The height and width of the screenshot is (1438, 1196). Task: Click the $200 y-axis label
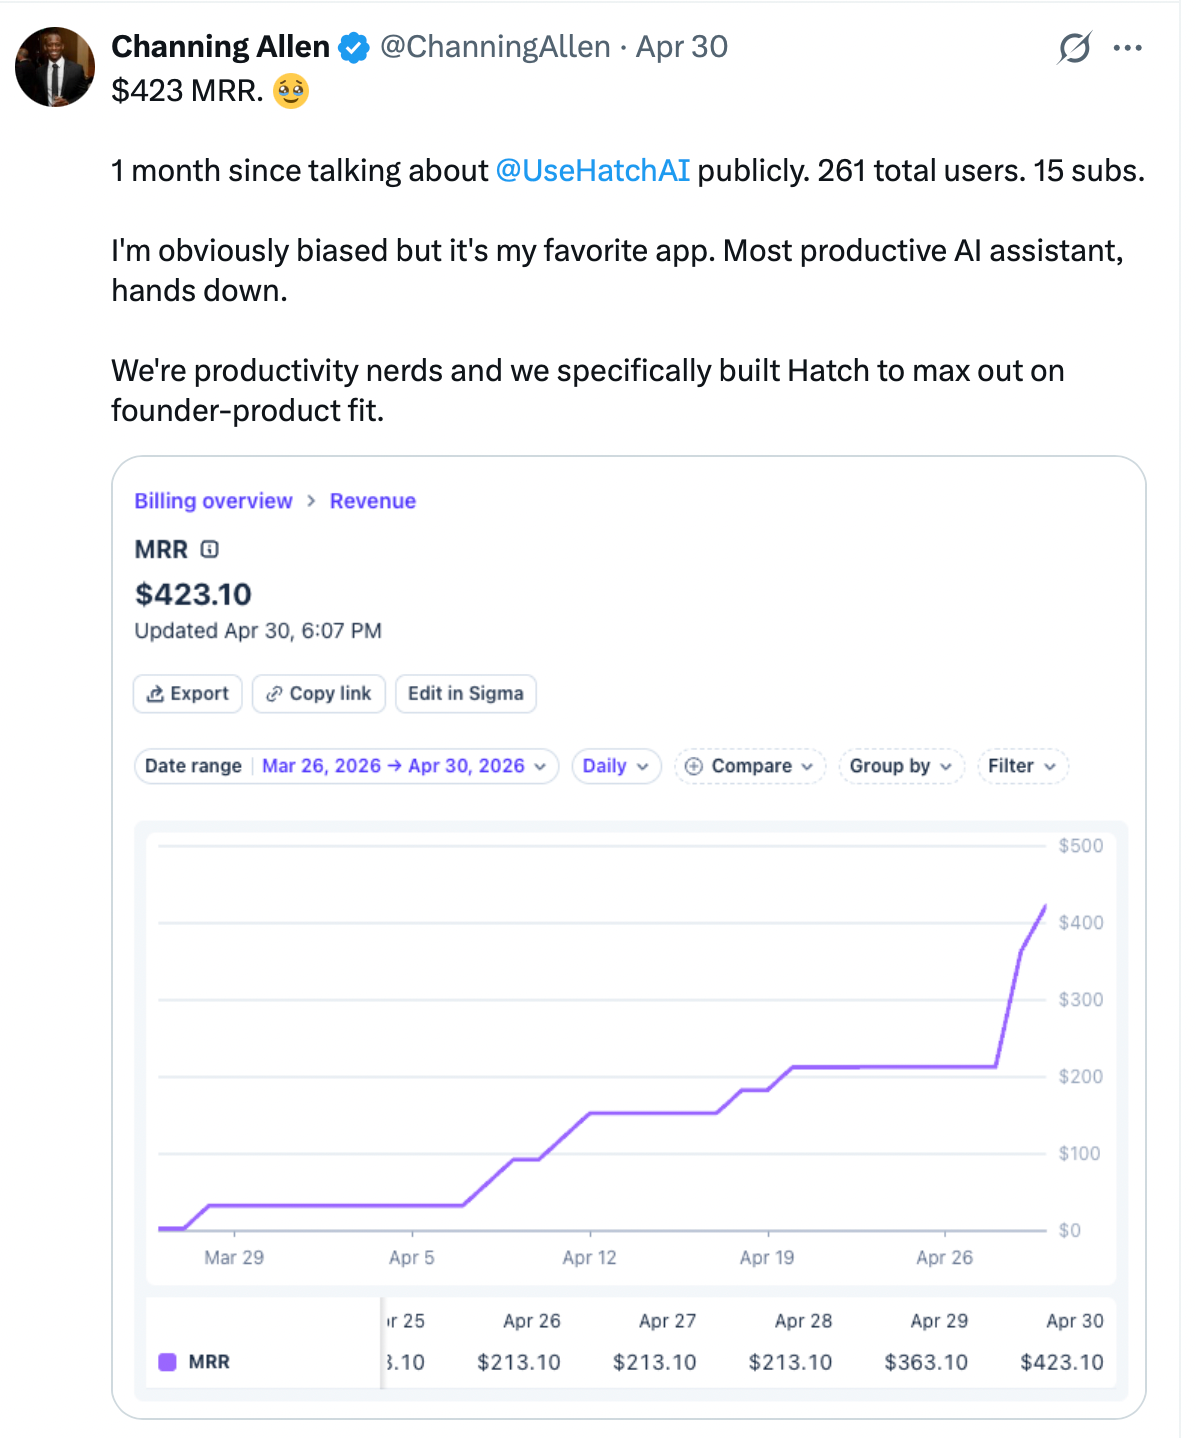pos(1081,1077)
